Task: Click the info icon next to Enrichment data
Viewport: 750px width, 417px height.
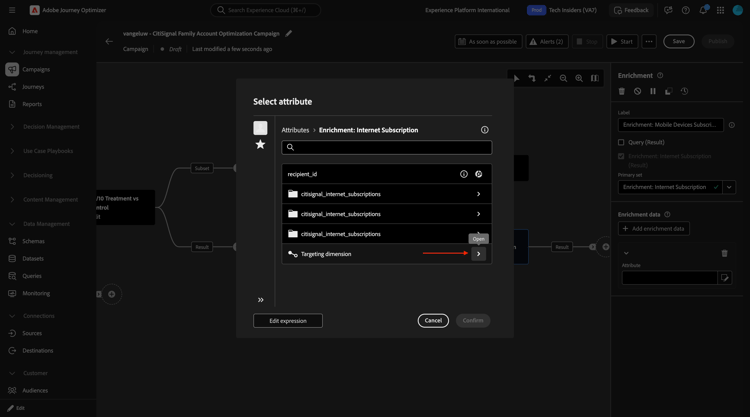Action: click(x=667, y=215)
